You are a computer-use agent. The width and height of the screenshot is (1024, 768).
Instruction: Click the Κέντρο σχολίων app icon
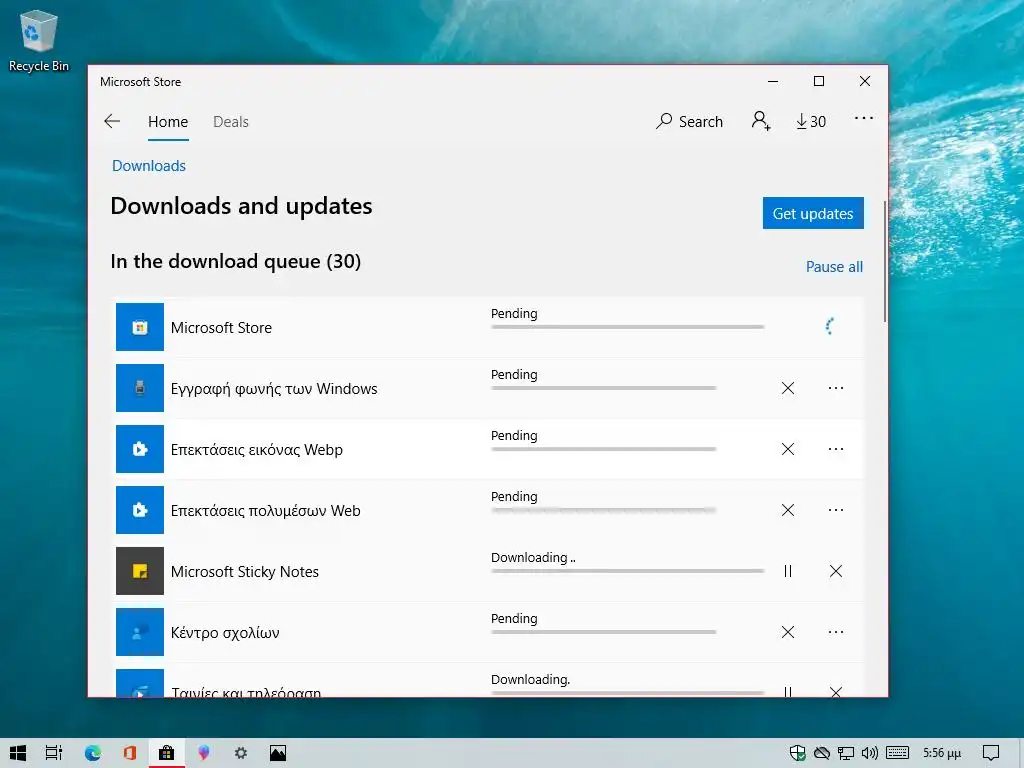(x=140, y=632)
